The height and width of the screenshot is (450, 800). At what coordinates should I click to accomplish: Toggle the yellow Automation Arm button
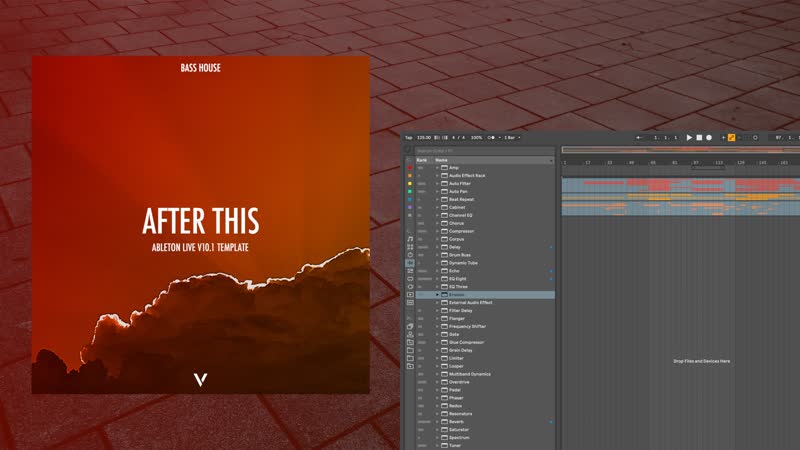tap(731, 137)
